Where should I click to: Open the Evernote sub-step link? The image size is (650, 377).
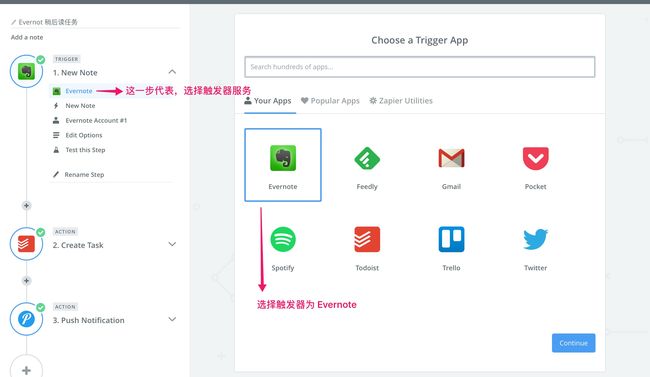[79, 91]
